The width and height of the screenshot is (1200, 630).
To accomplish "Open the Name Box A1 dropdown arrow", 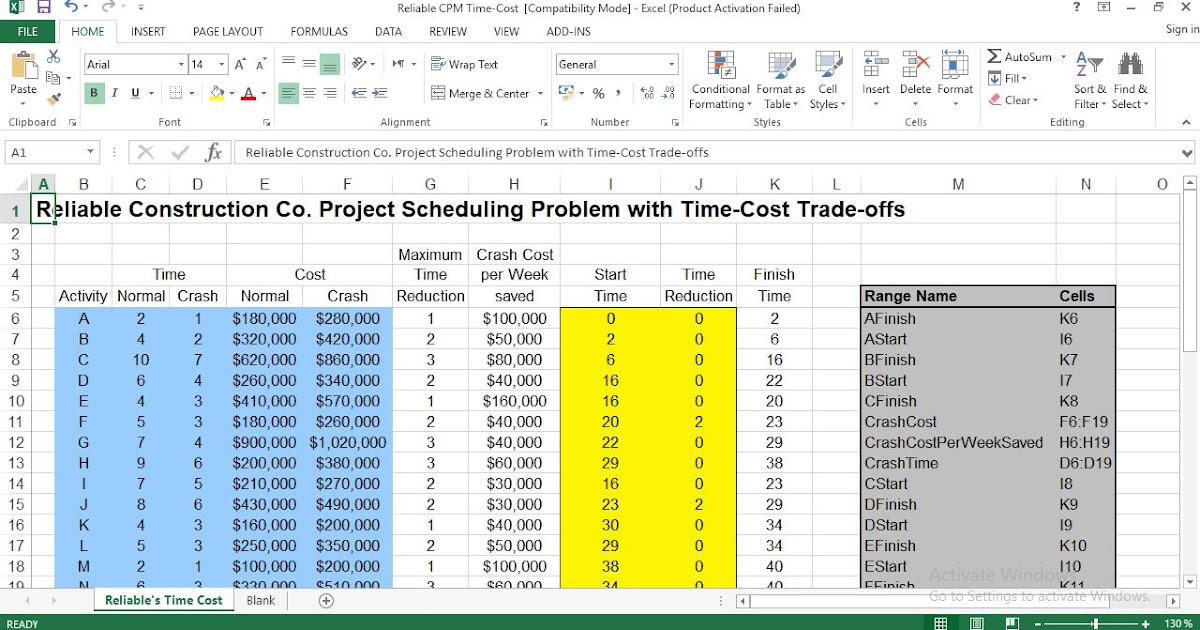I will [x=90, y=152].
